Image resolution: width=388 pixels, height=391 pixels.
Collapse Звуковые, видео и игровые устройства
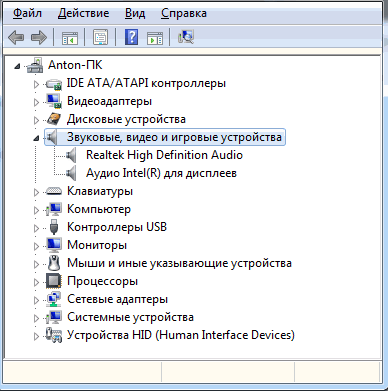[x=36, y=138]
